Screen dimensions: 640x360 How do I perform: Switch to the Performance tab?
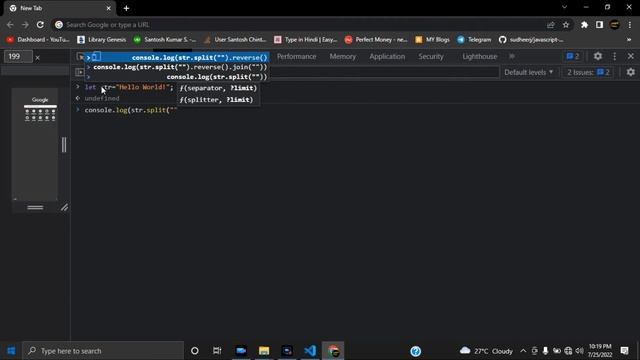(297, 56)
